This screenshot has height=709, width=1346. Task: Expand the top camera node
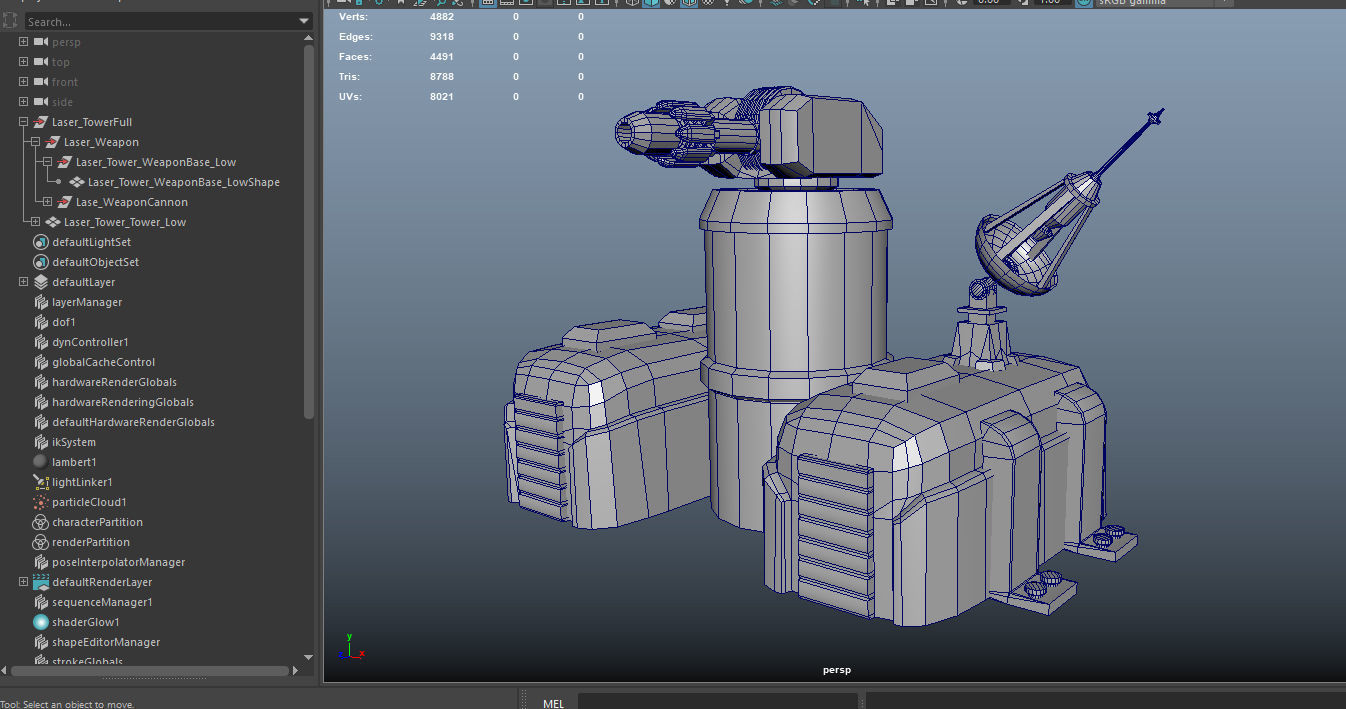coord(23,62)
